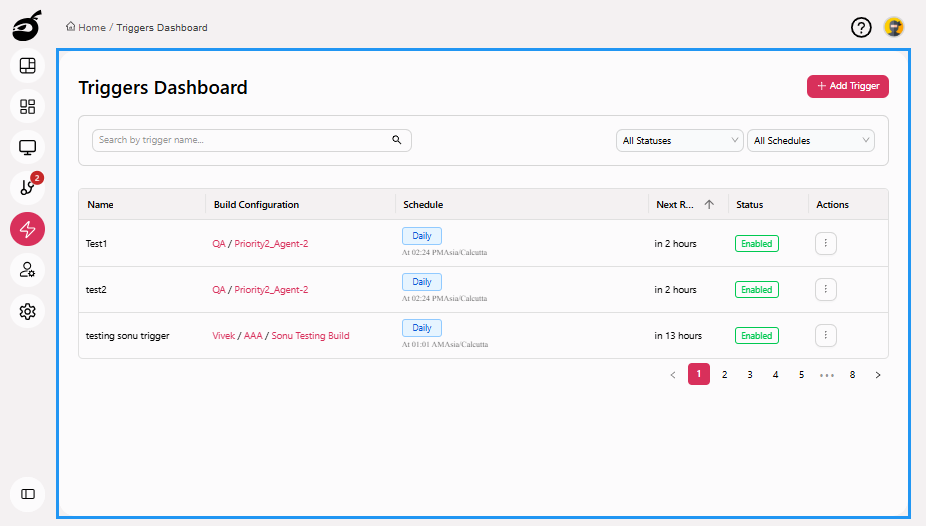The height and width of the screenshot is (526, 926).
Task: Toggle the sidebar collapse button
Action: click(28, 494)
